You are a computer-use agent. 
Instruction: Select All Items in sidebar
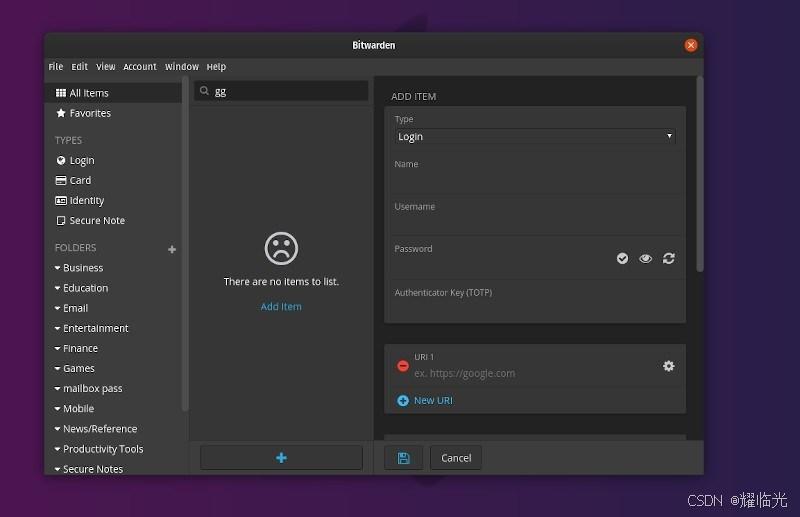click(114, 93)
